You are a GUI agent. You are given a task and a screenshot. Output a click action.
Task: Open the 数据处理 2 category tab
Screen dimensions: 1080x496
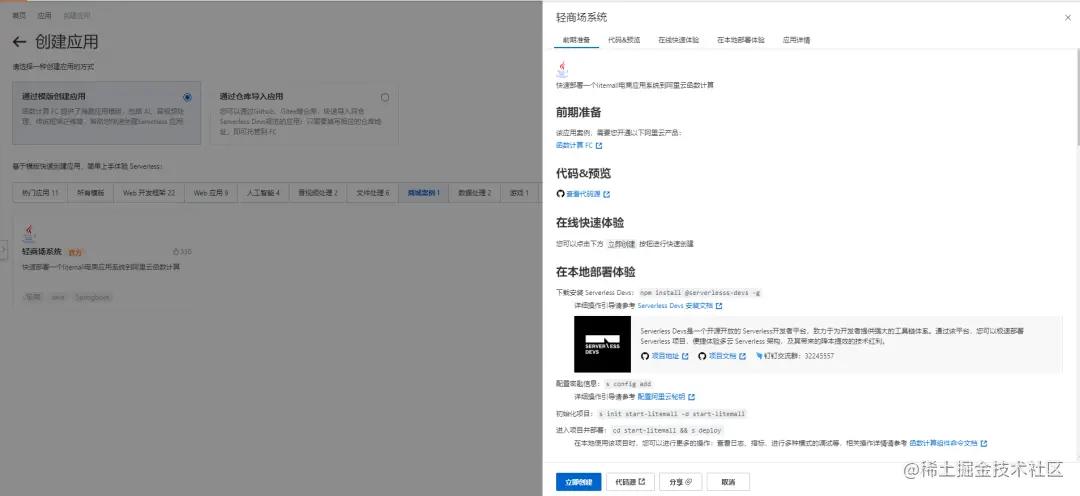coord(475,193)
